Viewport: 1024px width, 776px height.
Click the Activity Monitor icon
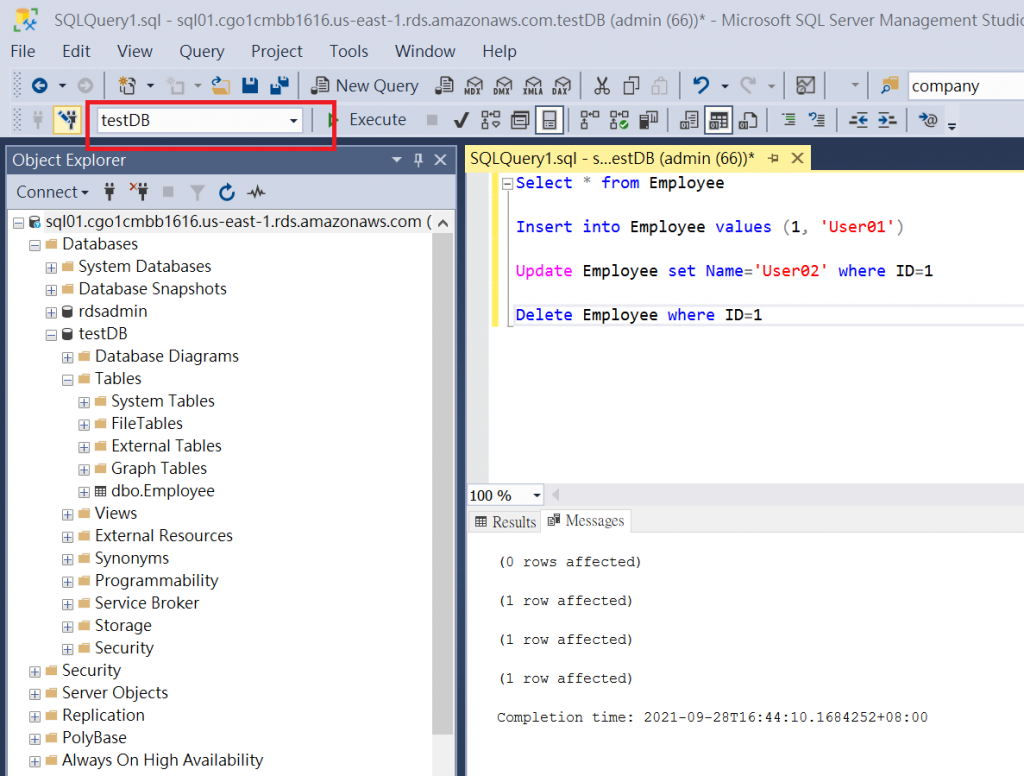(x=806, y=86)
